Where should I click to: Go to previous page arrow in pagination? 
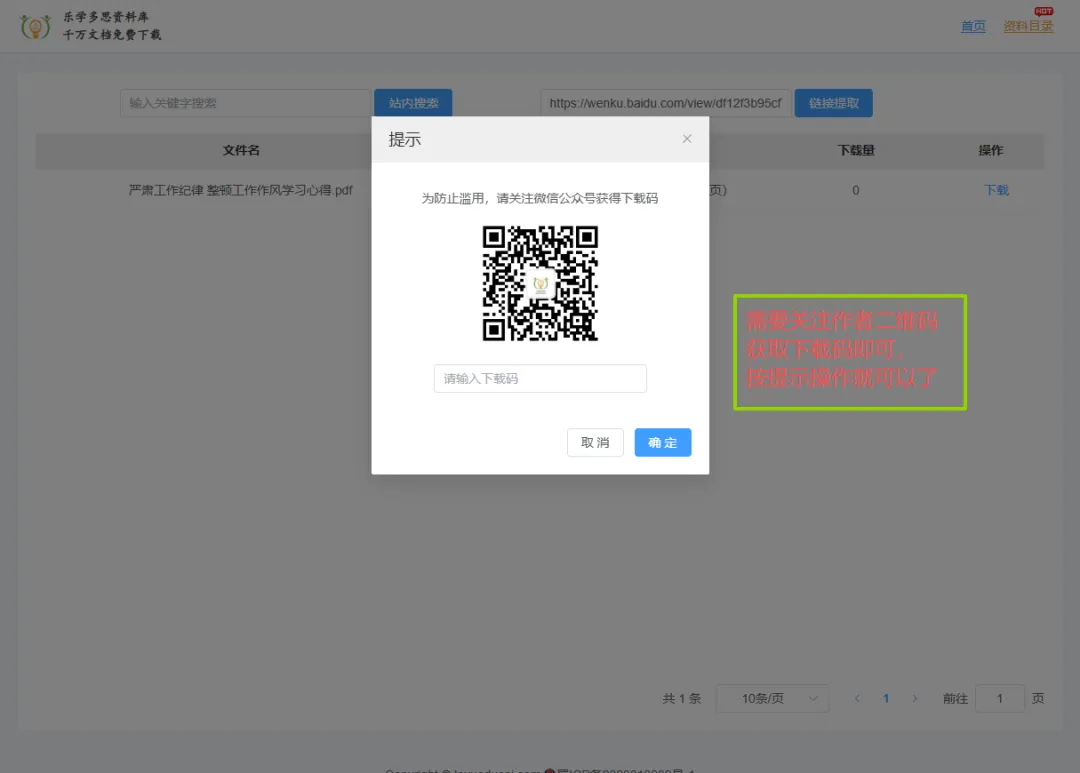[x=858, y=699]
